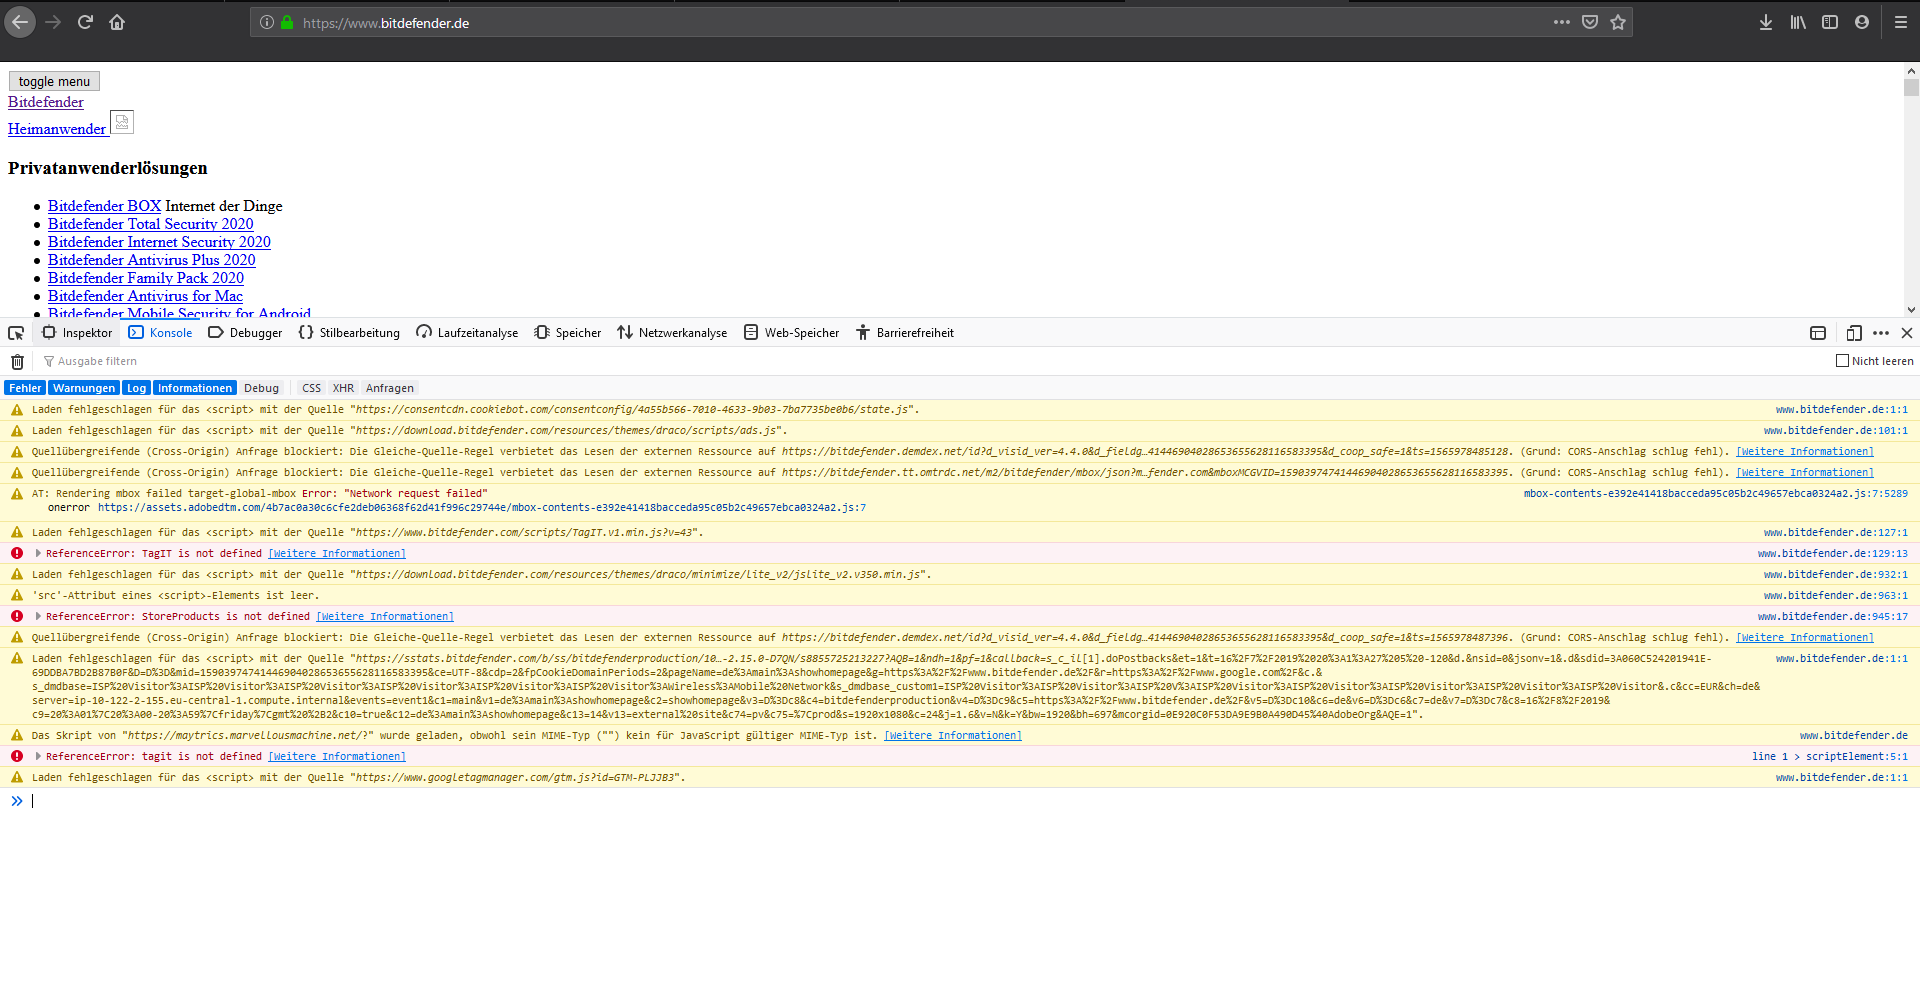This screenshot has width=1920, height=1007.
Task: Show site information for bitdefender.de
Action: (267, 22)
